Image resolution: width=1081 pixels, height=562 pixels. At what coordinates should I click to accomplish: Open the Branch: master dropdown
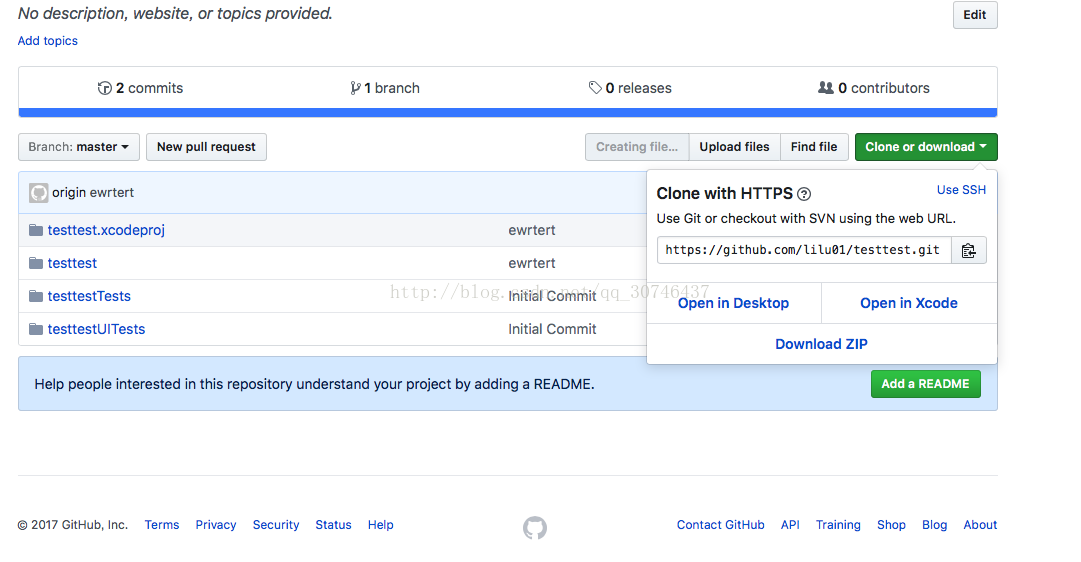(x=79, y=147)
